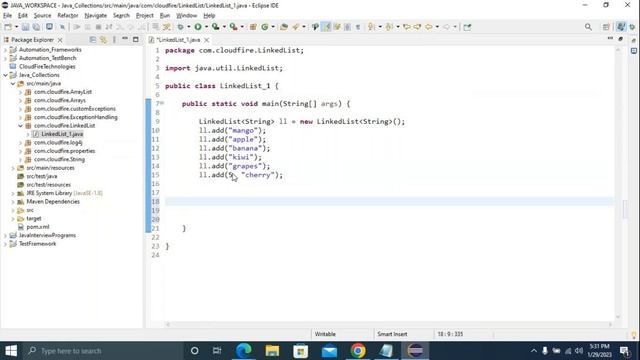Click the tip lightbulb in status bar
This screenshot has width=640, height=360.
tap(633, 335)
